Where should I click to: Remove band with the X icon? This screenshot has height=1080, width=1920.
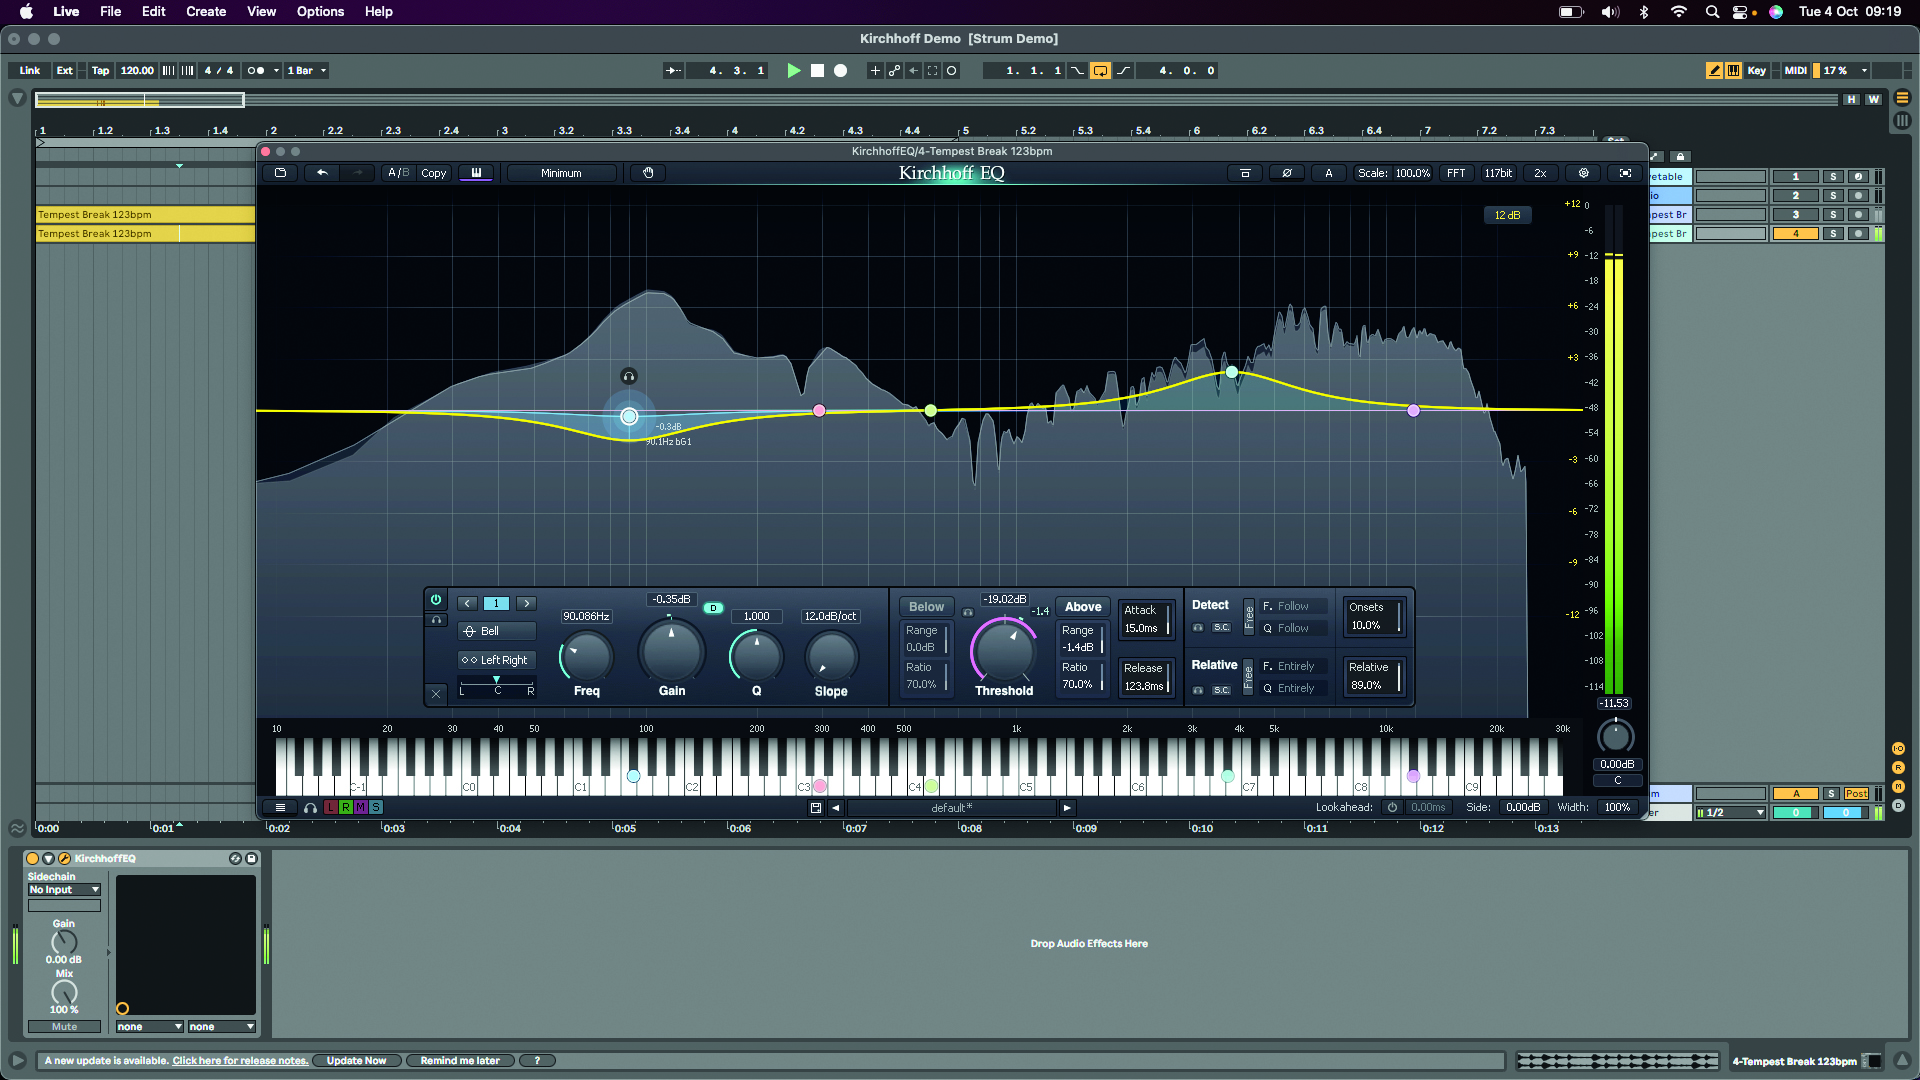(x=436, y=692)
